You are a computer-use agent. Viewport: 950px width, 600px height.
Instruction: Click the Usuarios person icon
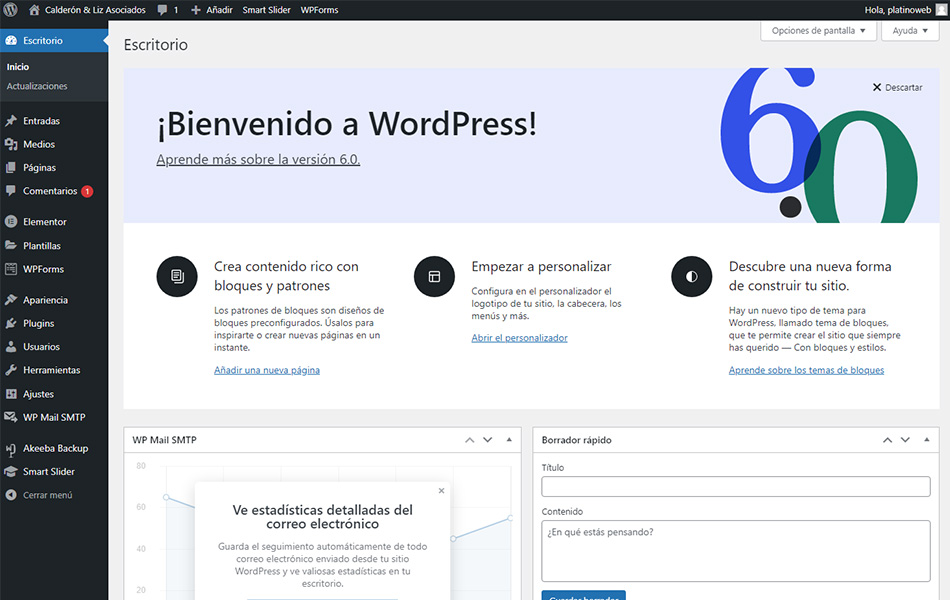point(11,347)
